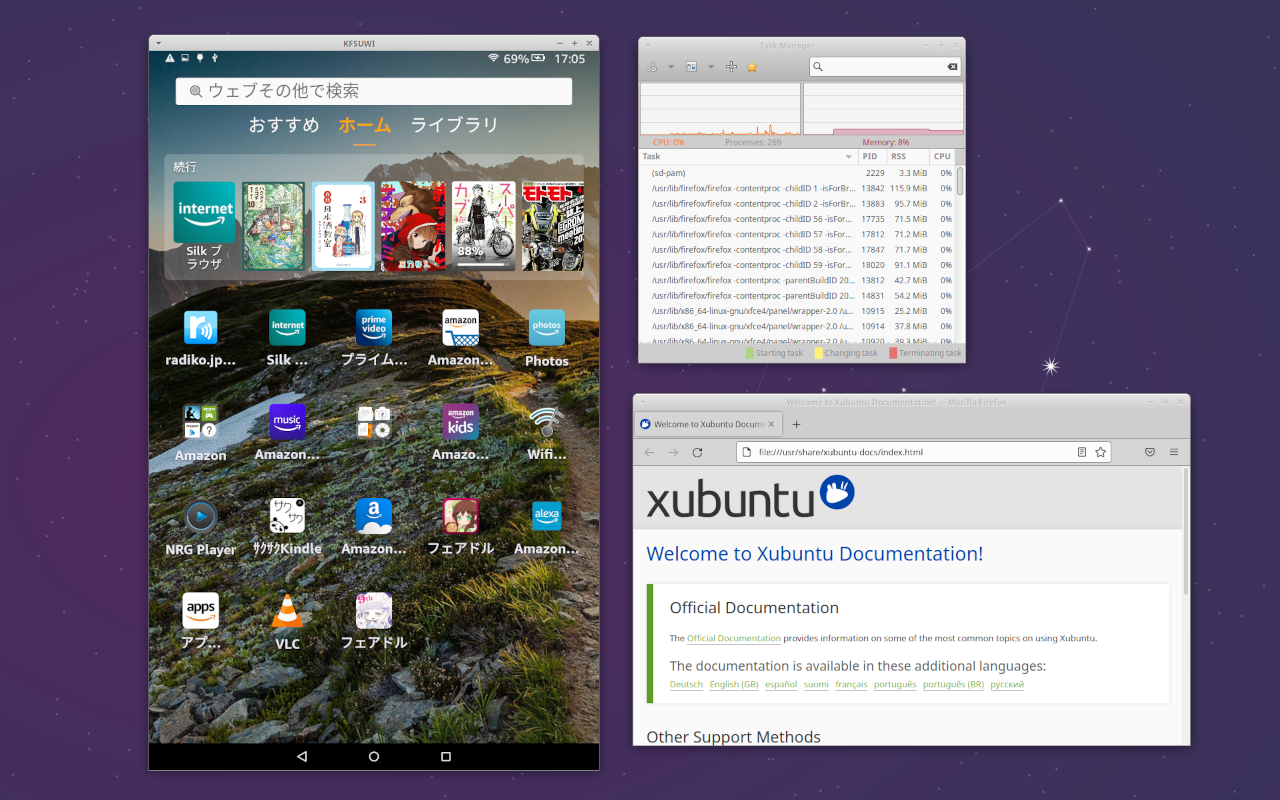Open a new Firefox tab
This screenshot has height=800, width=1280.
coord(797,424)
